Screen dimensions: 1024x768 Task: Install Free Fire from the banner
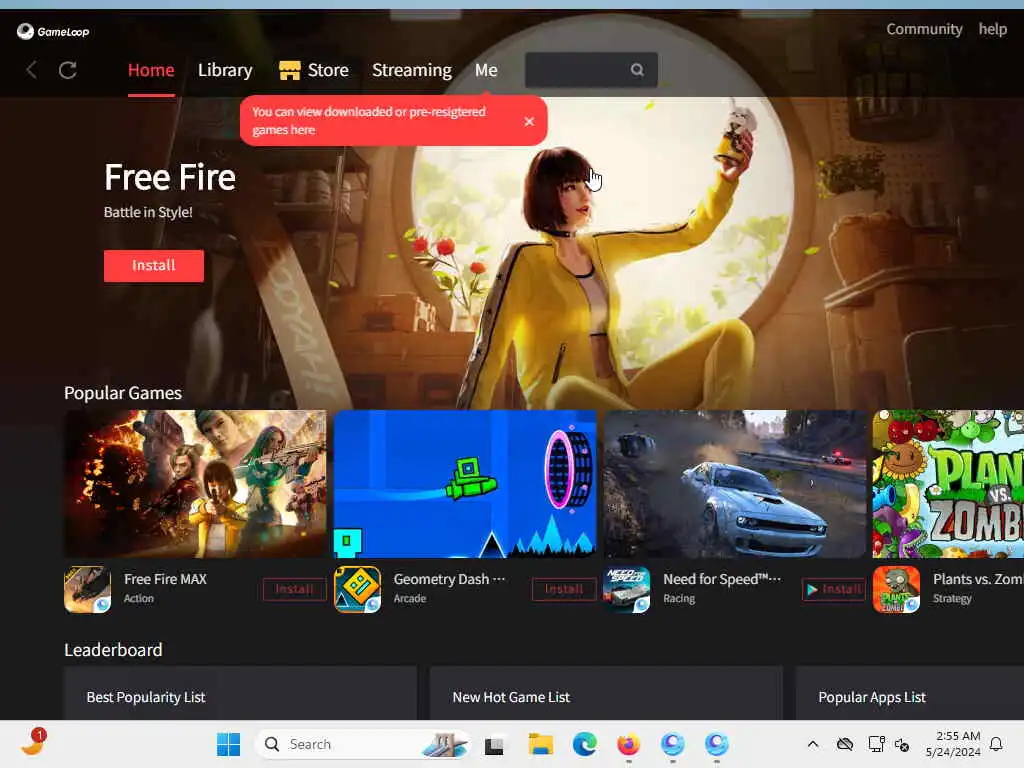click(154, 266)
